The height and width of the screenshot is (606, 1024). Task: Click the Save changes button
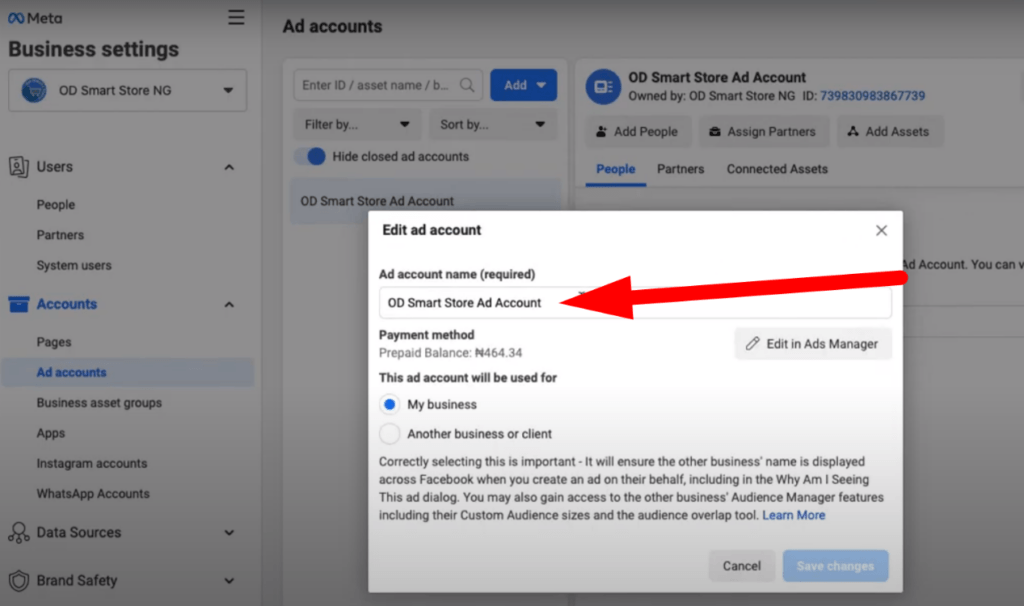click(x=835, y=566)
